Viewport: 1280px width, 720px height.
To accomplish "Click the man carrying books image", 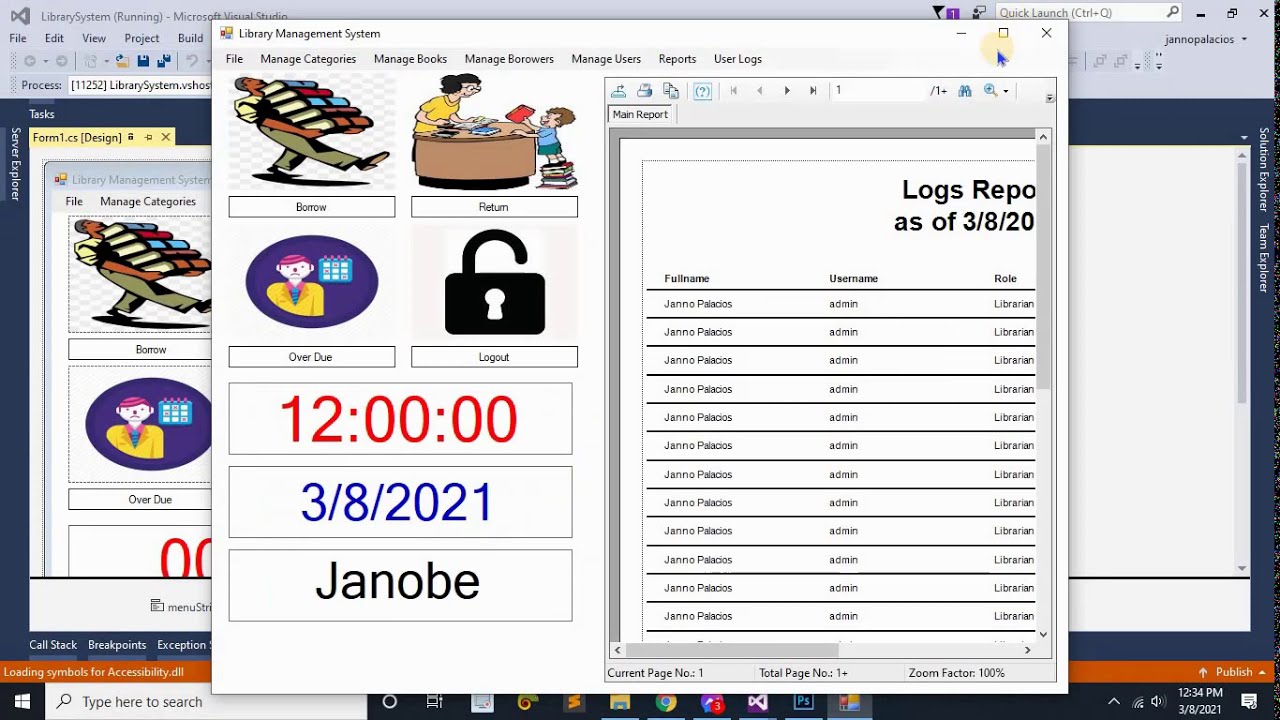I will tap(312, 131).
